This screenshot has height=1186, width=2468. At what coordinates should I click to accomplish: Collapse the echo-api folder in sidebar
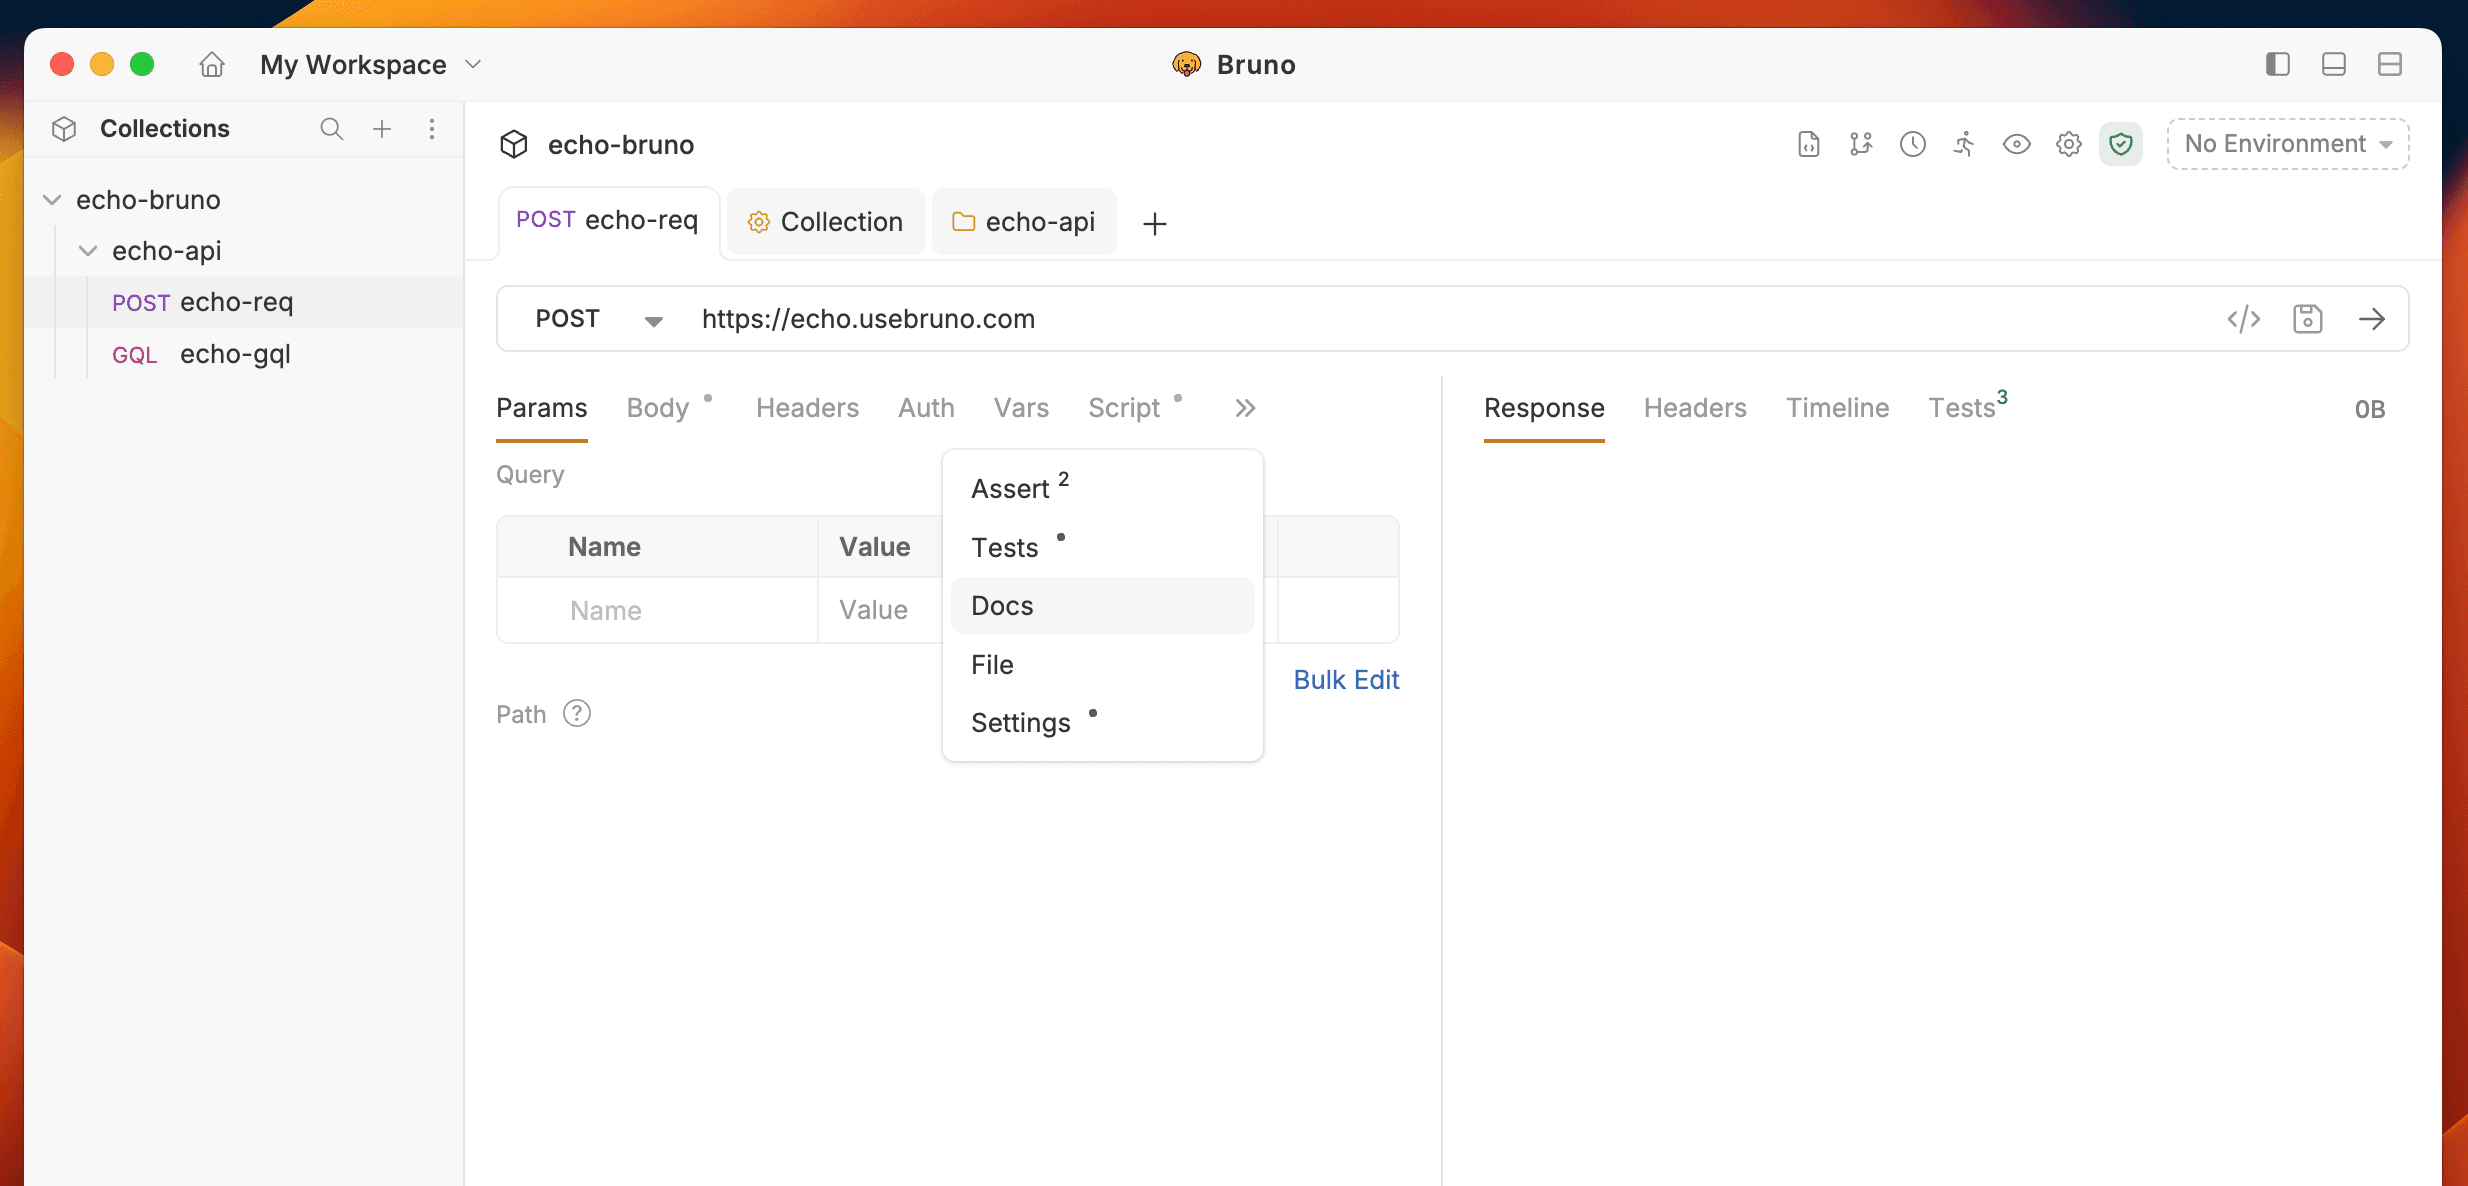pos(88,251)
